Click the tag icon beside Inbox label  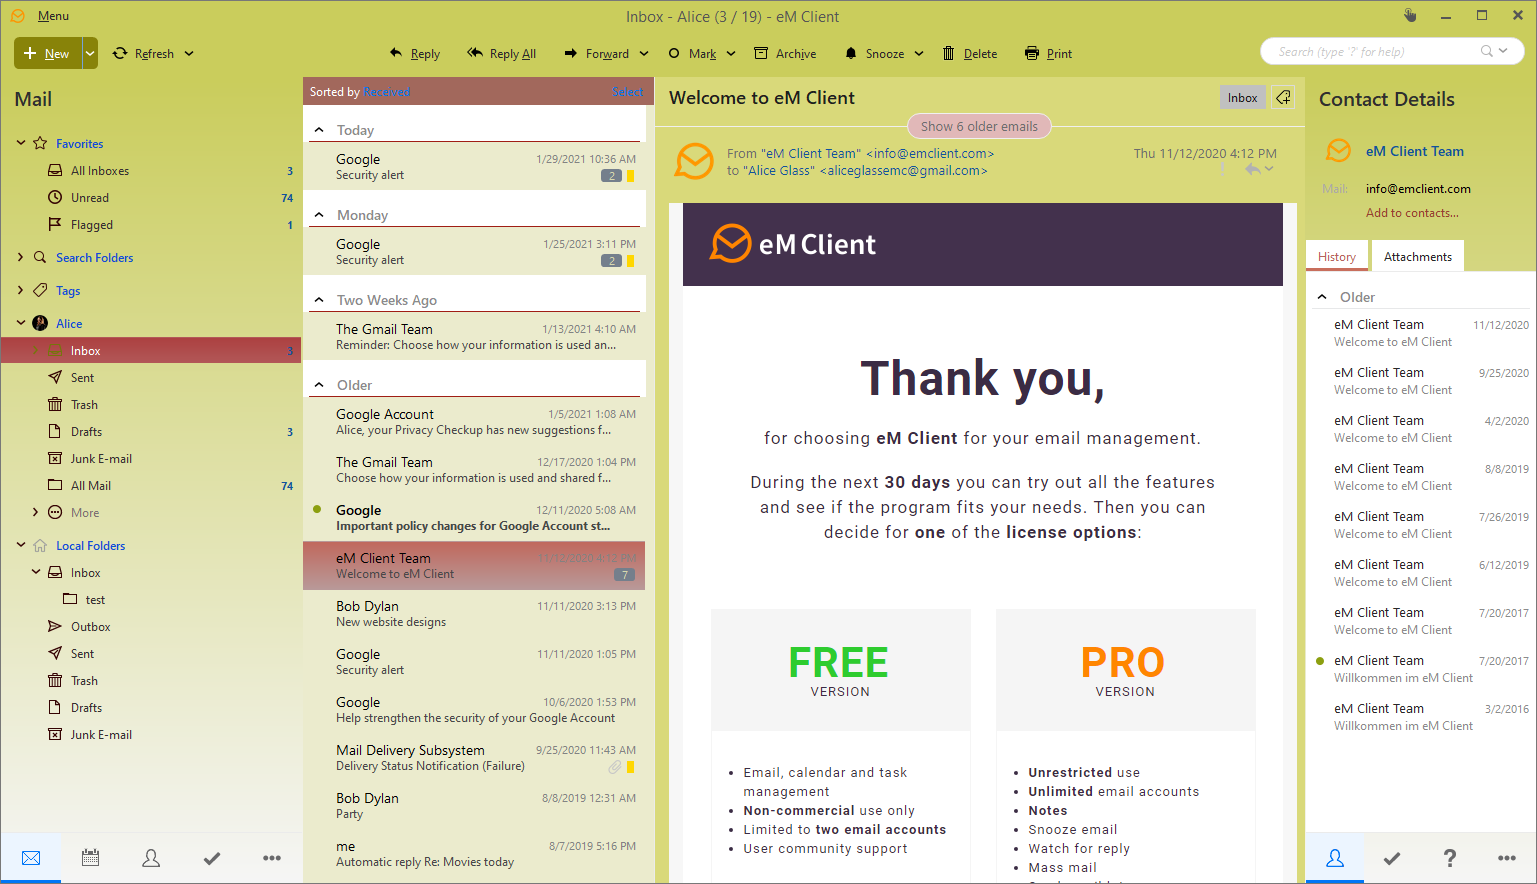pos(1283,97)
